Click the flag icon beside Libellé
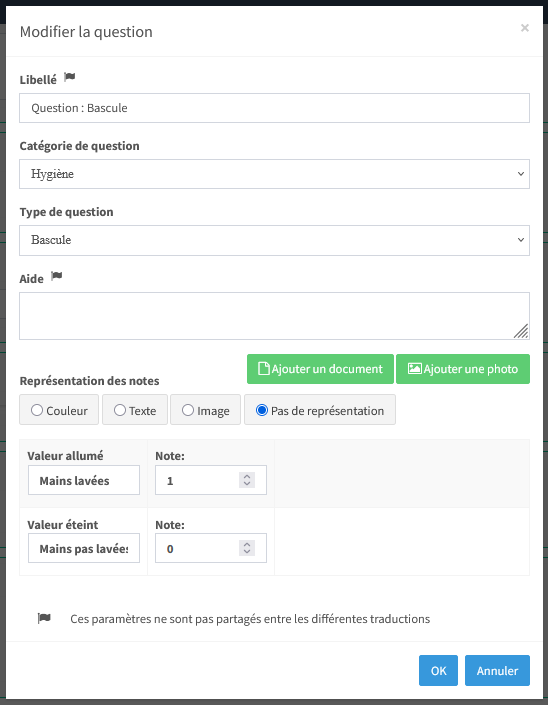548x705 pixels. [x=70, y=77]
